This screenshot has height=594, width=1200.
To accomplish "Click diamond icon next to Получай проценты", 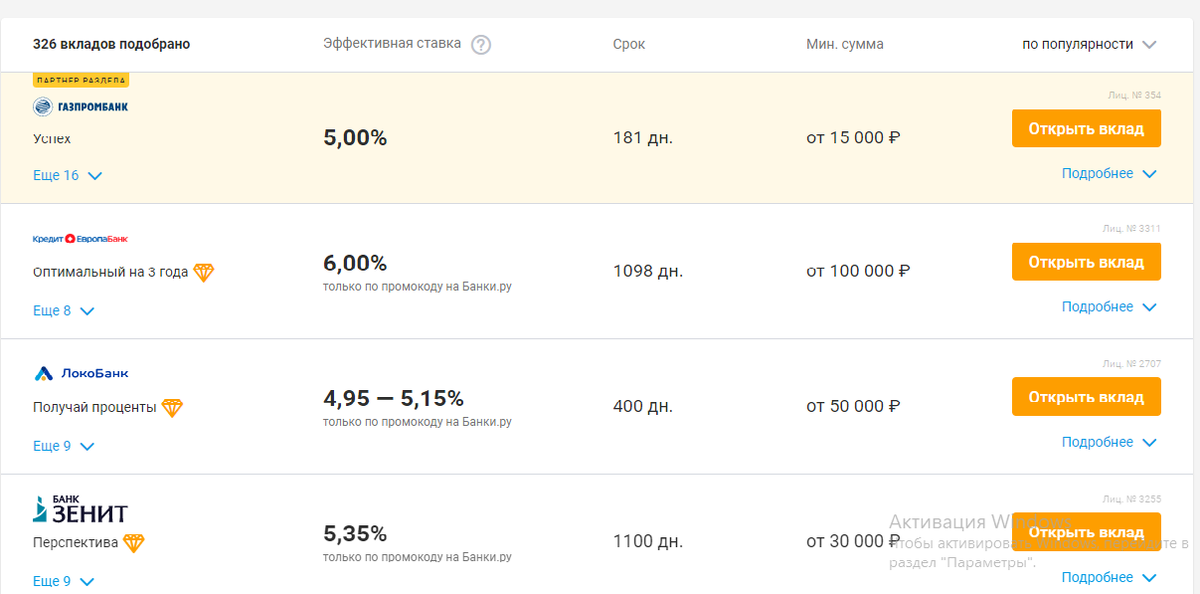I will point(172,407).
